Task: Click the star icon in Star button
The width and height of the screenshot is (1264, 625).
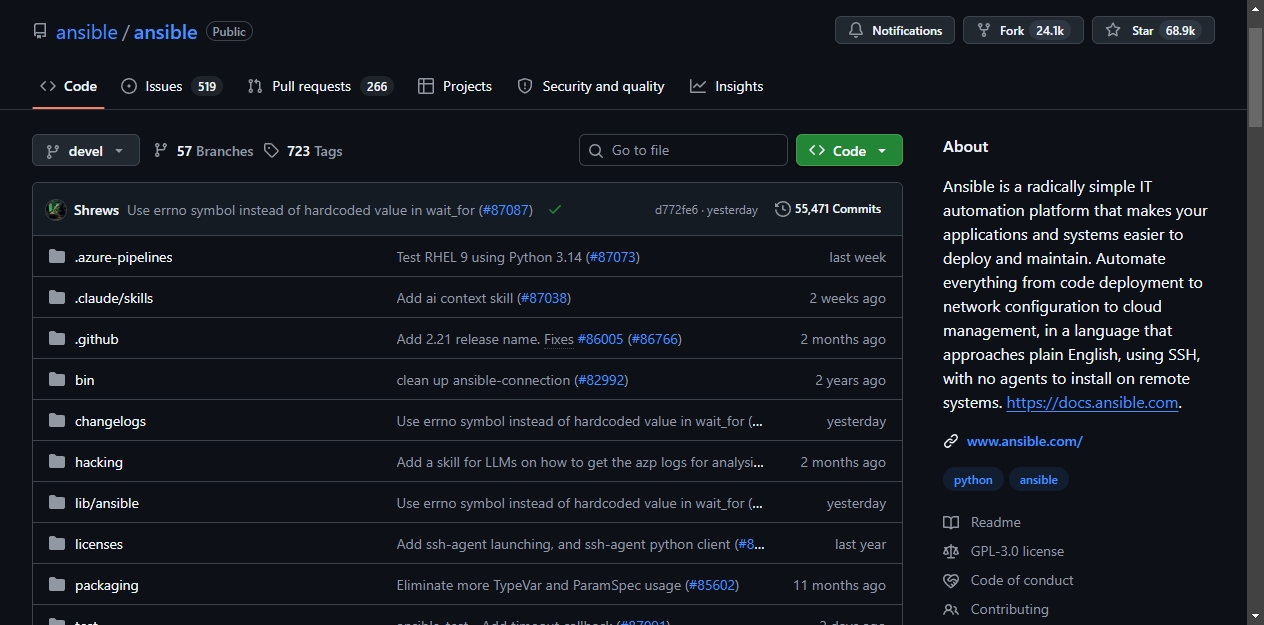Action: [1113, 31]
